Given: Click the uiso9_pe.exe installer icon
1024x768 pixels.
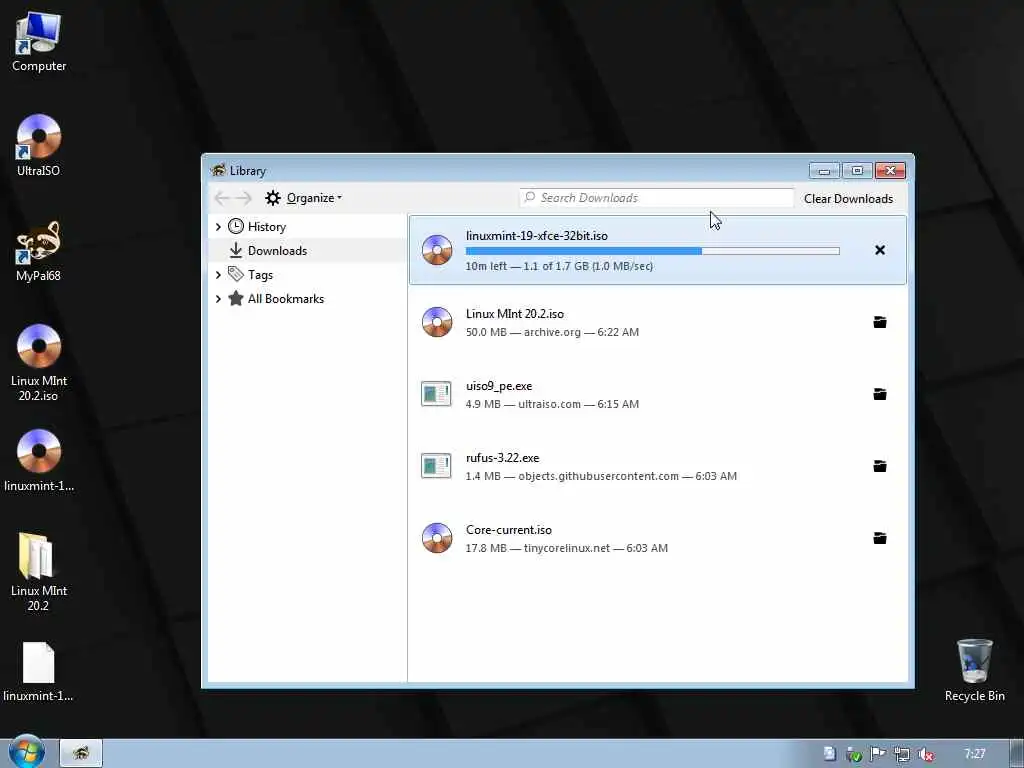Looking at the screenshot, I should pyautogui.click(x=436, y=394).
